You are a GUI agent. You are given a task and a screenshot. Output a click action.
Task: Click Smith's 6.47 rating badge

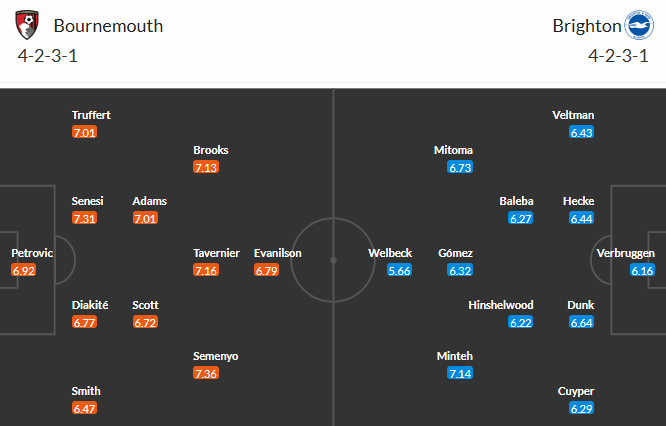click(x=85, y=408)
